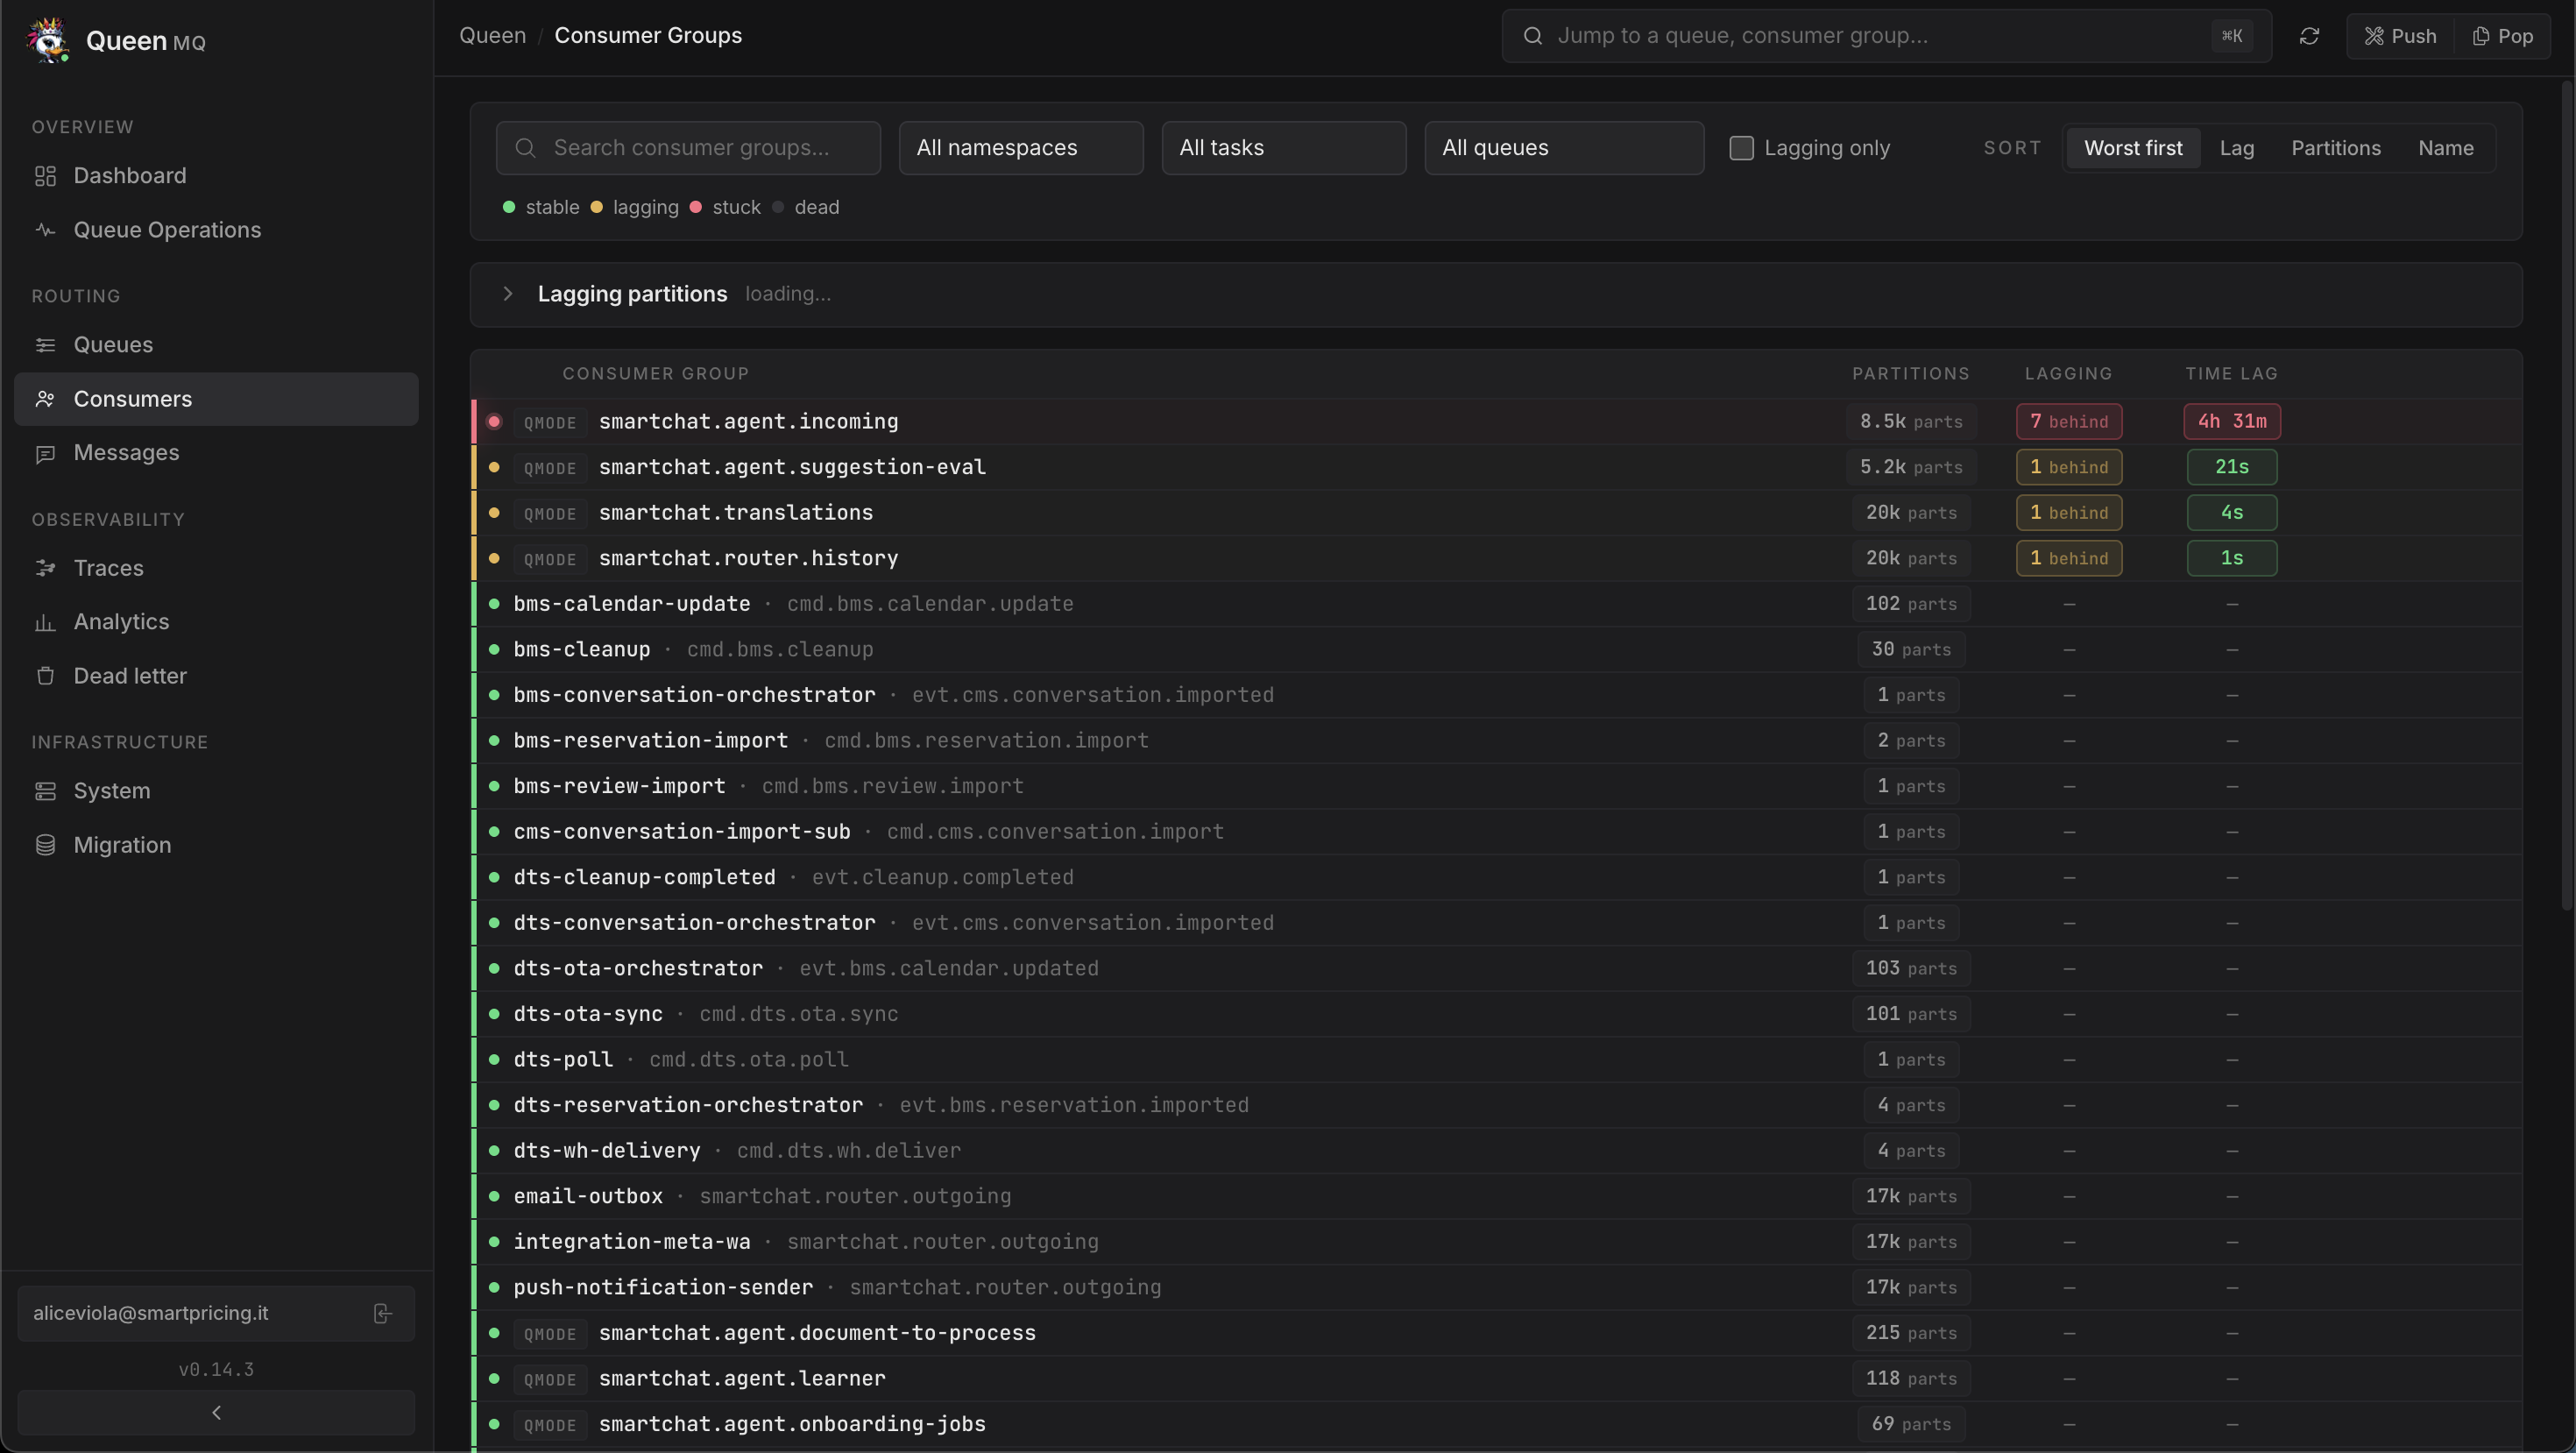2576x1453 pixels.
Task: Click the 30 parts badge
Action: coord(1911,650)
